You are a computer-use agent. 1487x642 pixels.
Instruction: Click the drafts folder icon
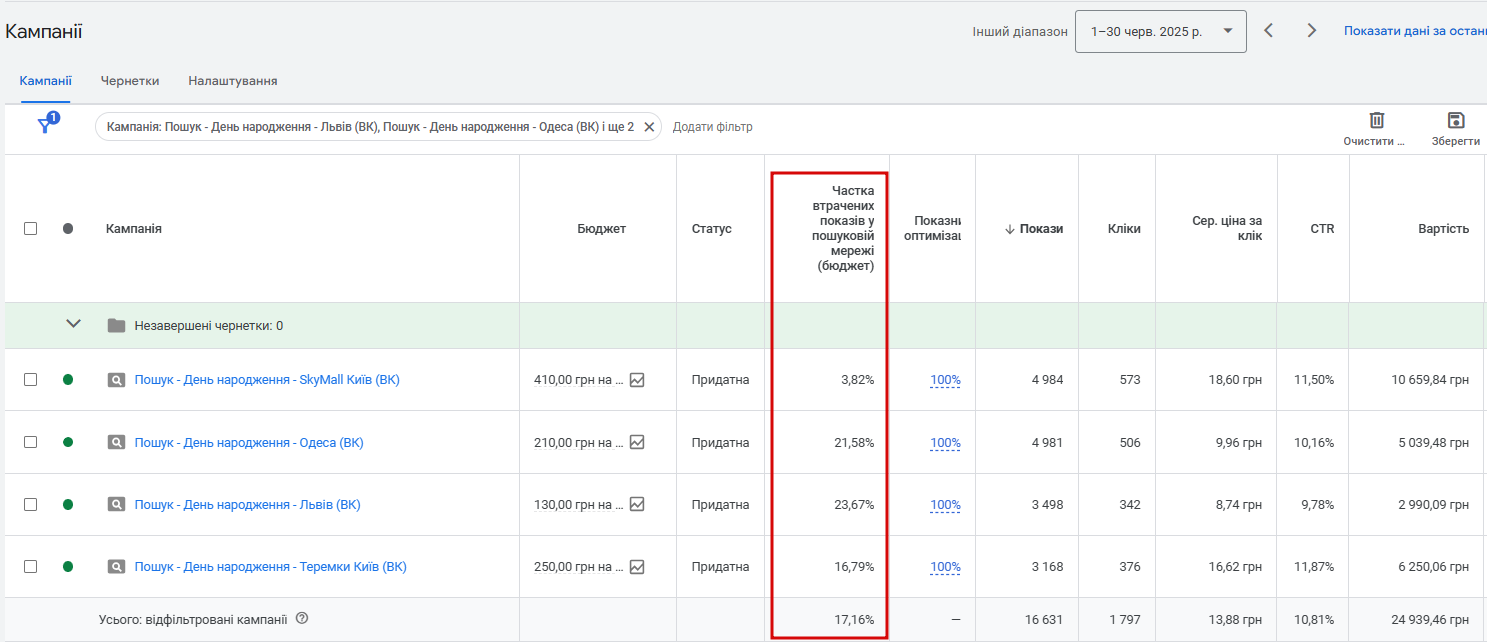[117, 325]
